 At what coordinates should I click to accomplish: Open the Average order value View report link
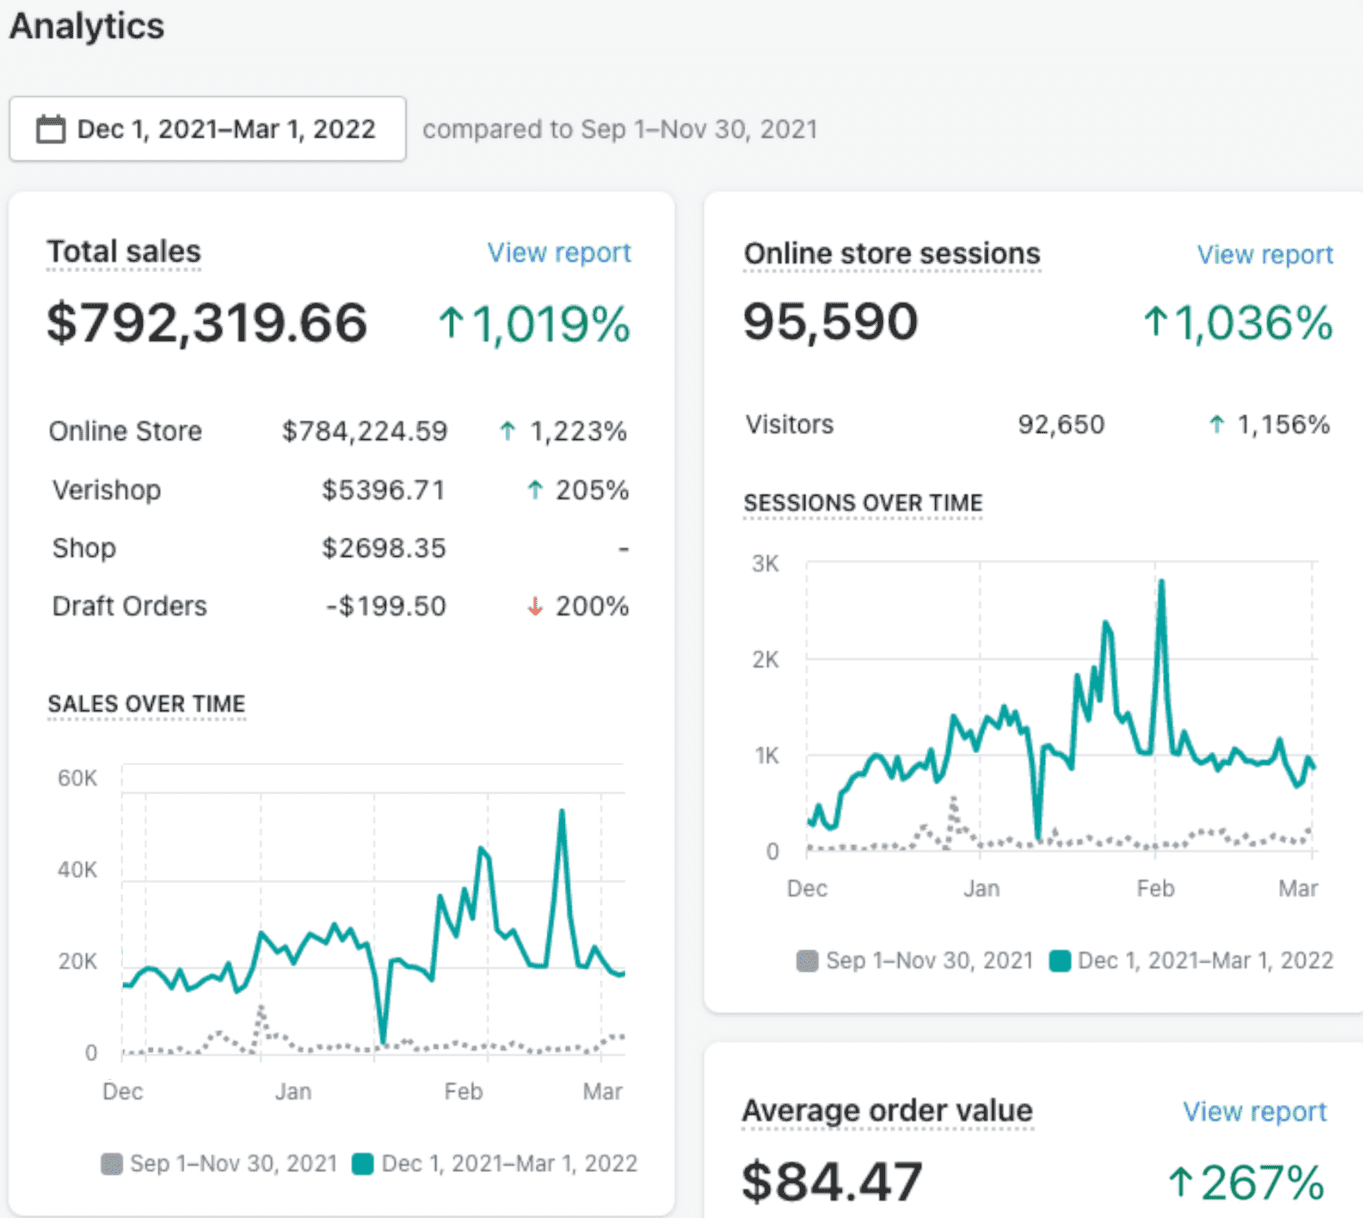[1254, 1112]
